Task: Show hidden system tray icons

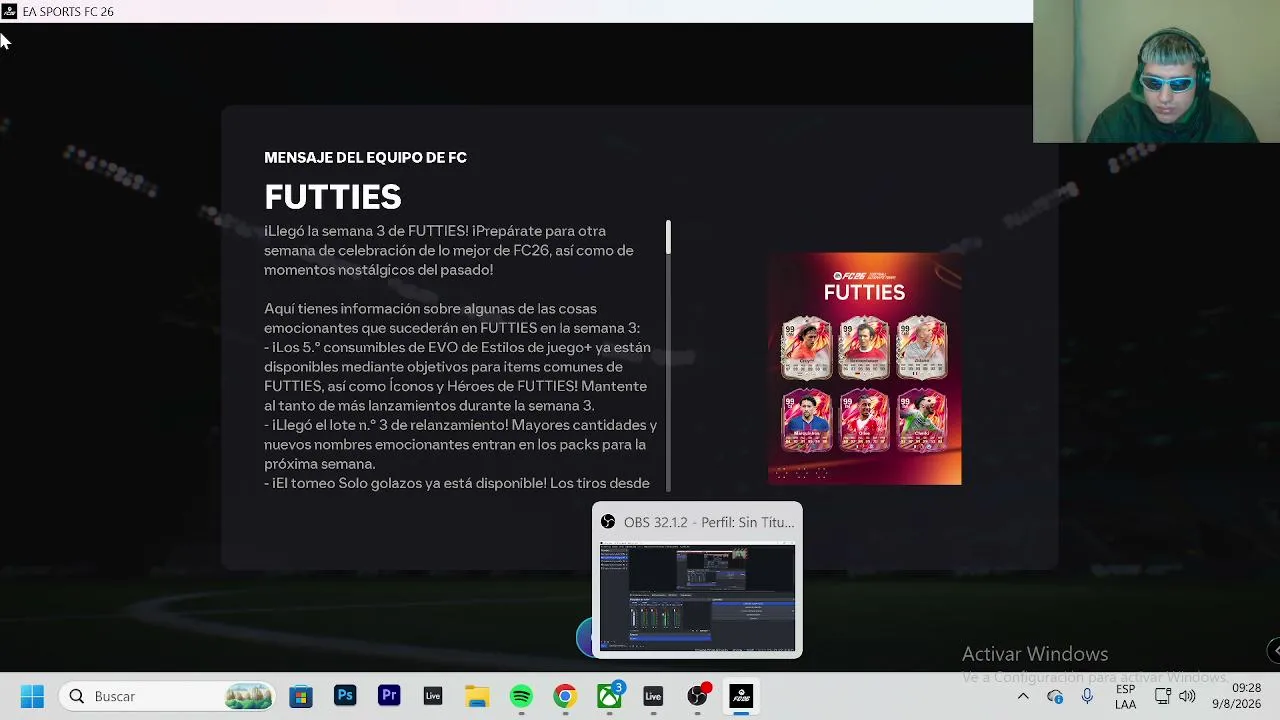Action: [x=1023, y=696]
